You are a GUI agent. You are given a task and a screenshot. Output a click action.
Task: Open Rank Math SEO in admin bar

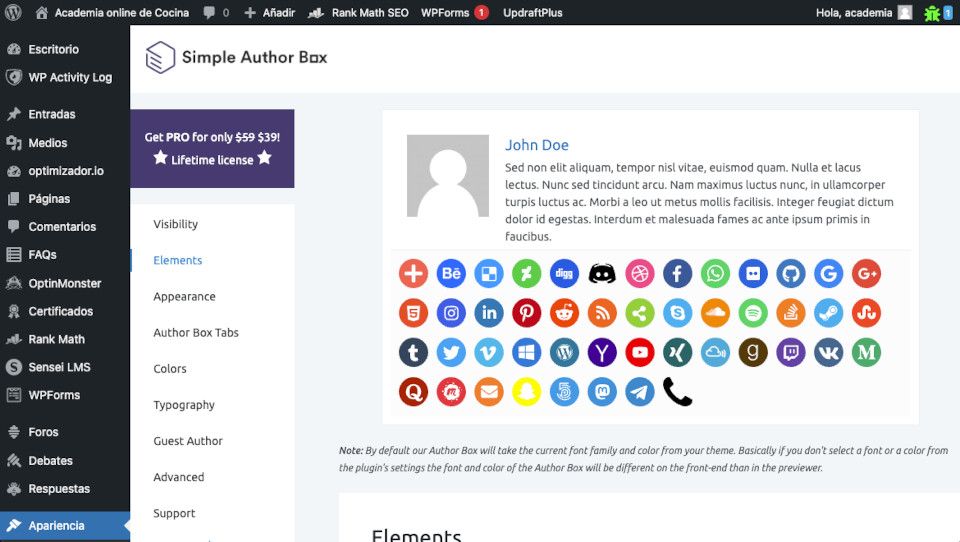[358, 12]
